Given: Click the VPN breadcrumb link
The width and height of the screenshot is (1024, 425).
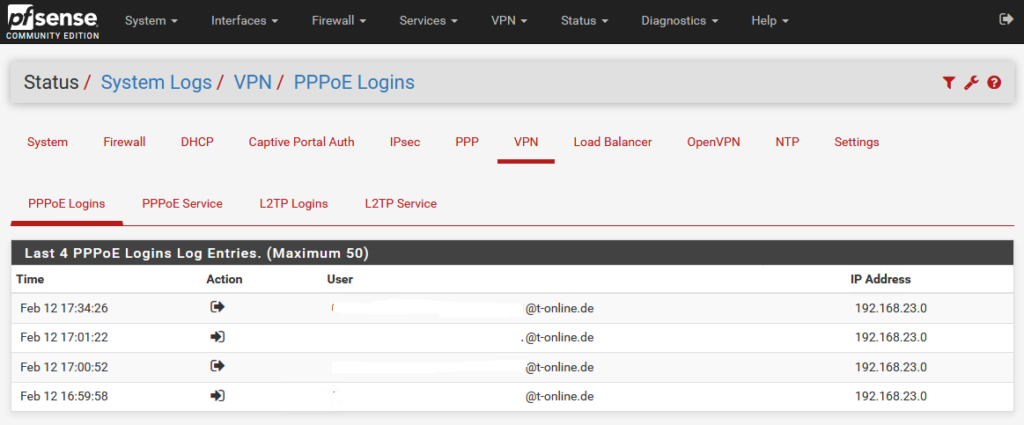Looking at the screenshot, I should click(x=252, y=82).
